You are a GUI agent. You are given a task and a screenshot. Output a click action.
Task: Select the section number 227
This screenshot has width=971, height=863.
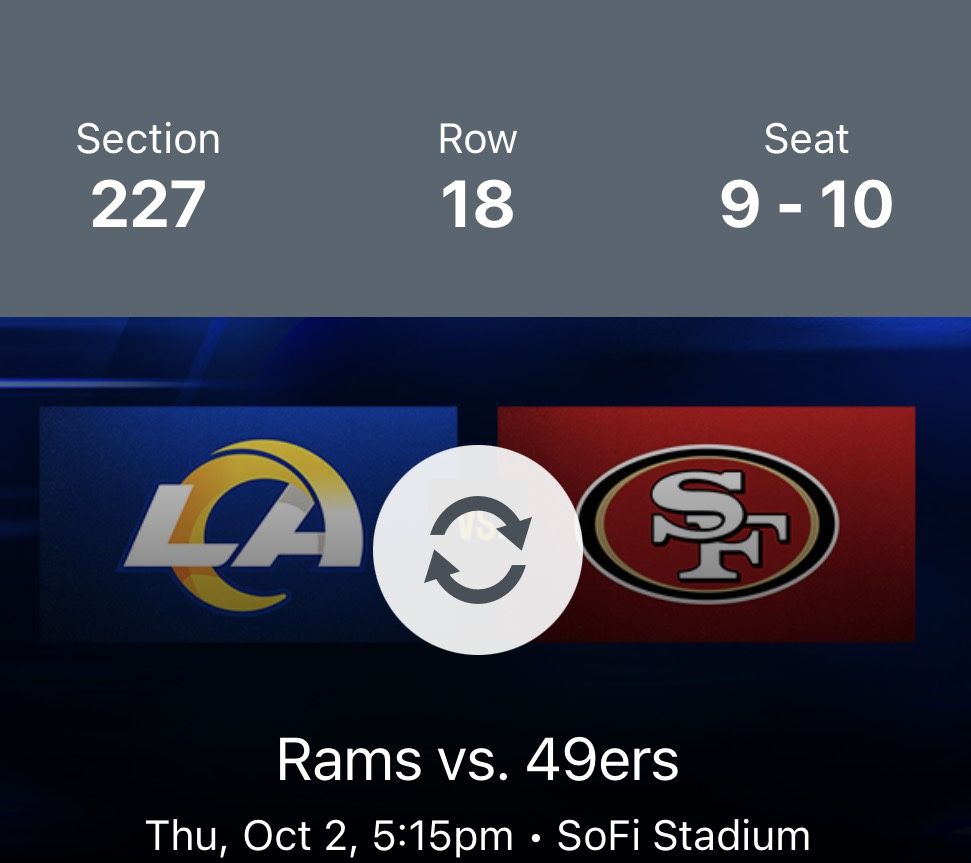[148, 204]
